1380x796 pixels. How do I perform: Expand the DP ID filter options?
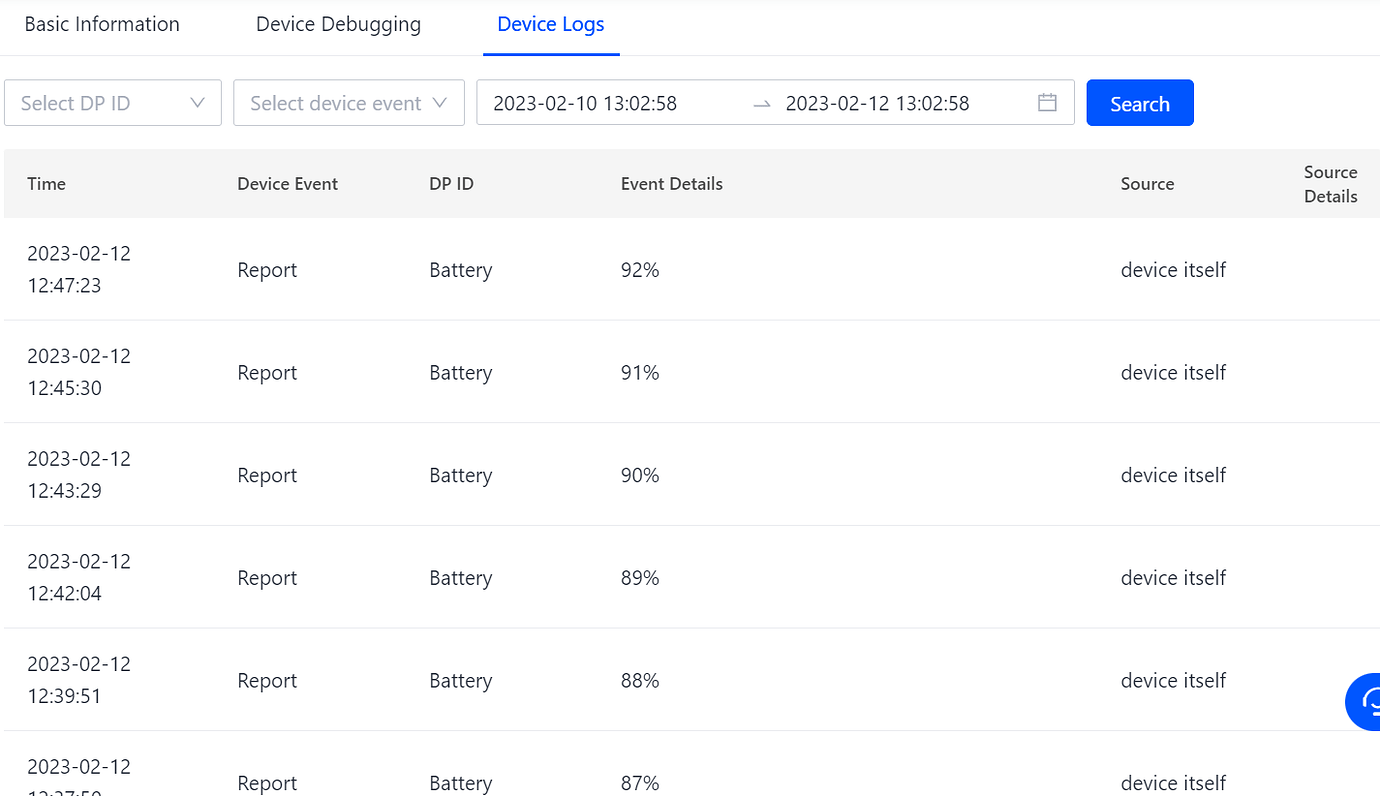113,103
